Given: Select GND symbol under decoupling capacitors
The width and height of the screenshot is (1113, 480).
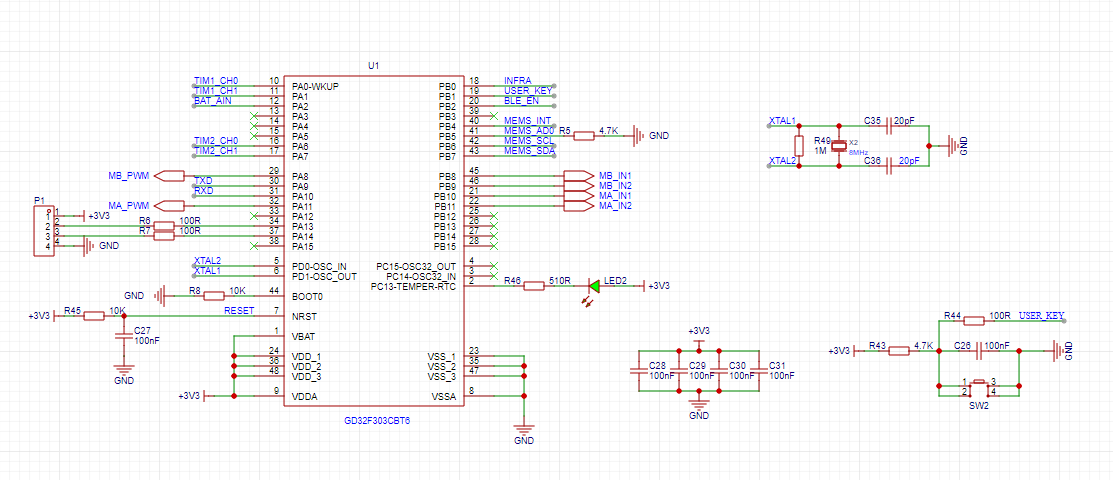Looking at the screenshot, I should 699,403.
